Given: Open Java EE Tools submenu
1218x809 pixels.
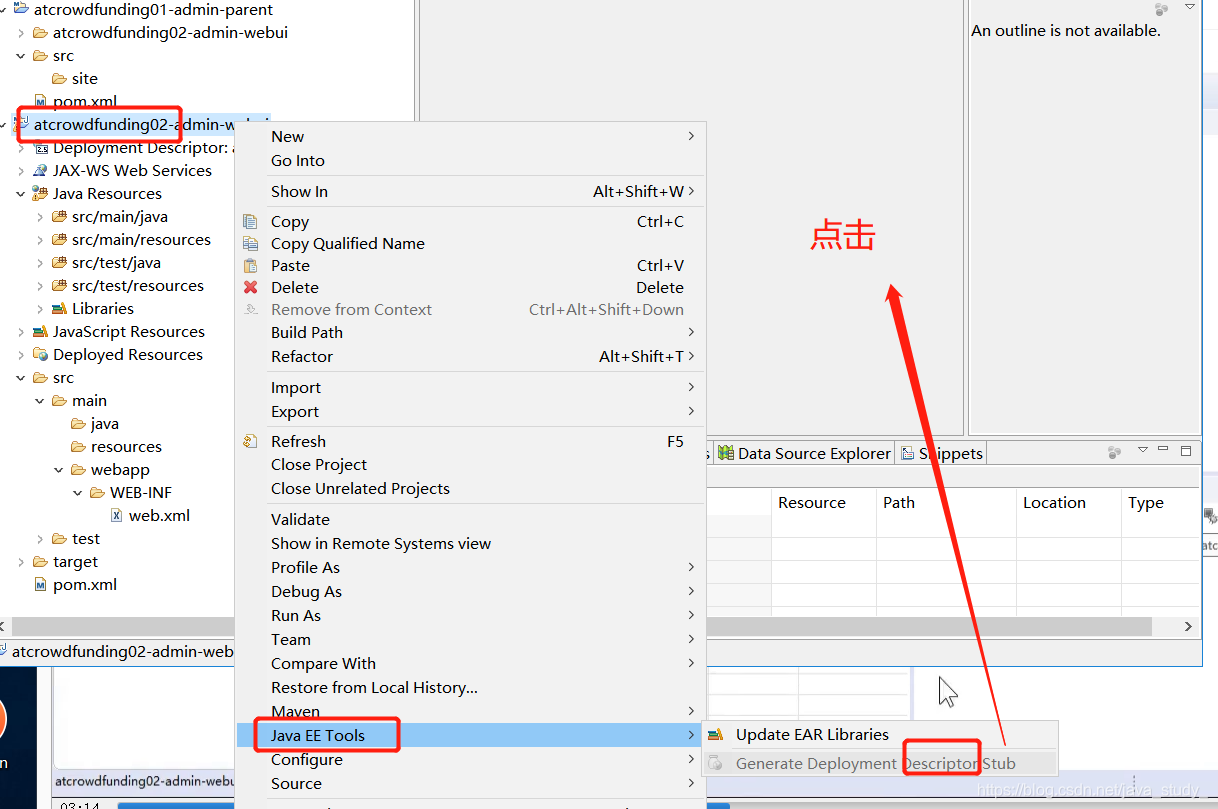Looking at the screenshot, I should coord(470,735).
